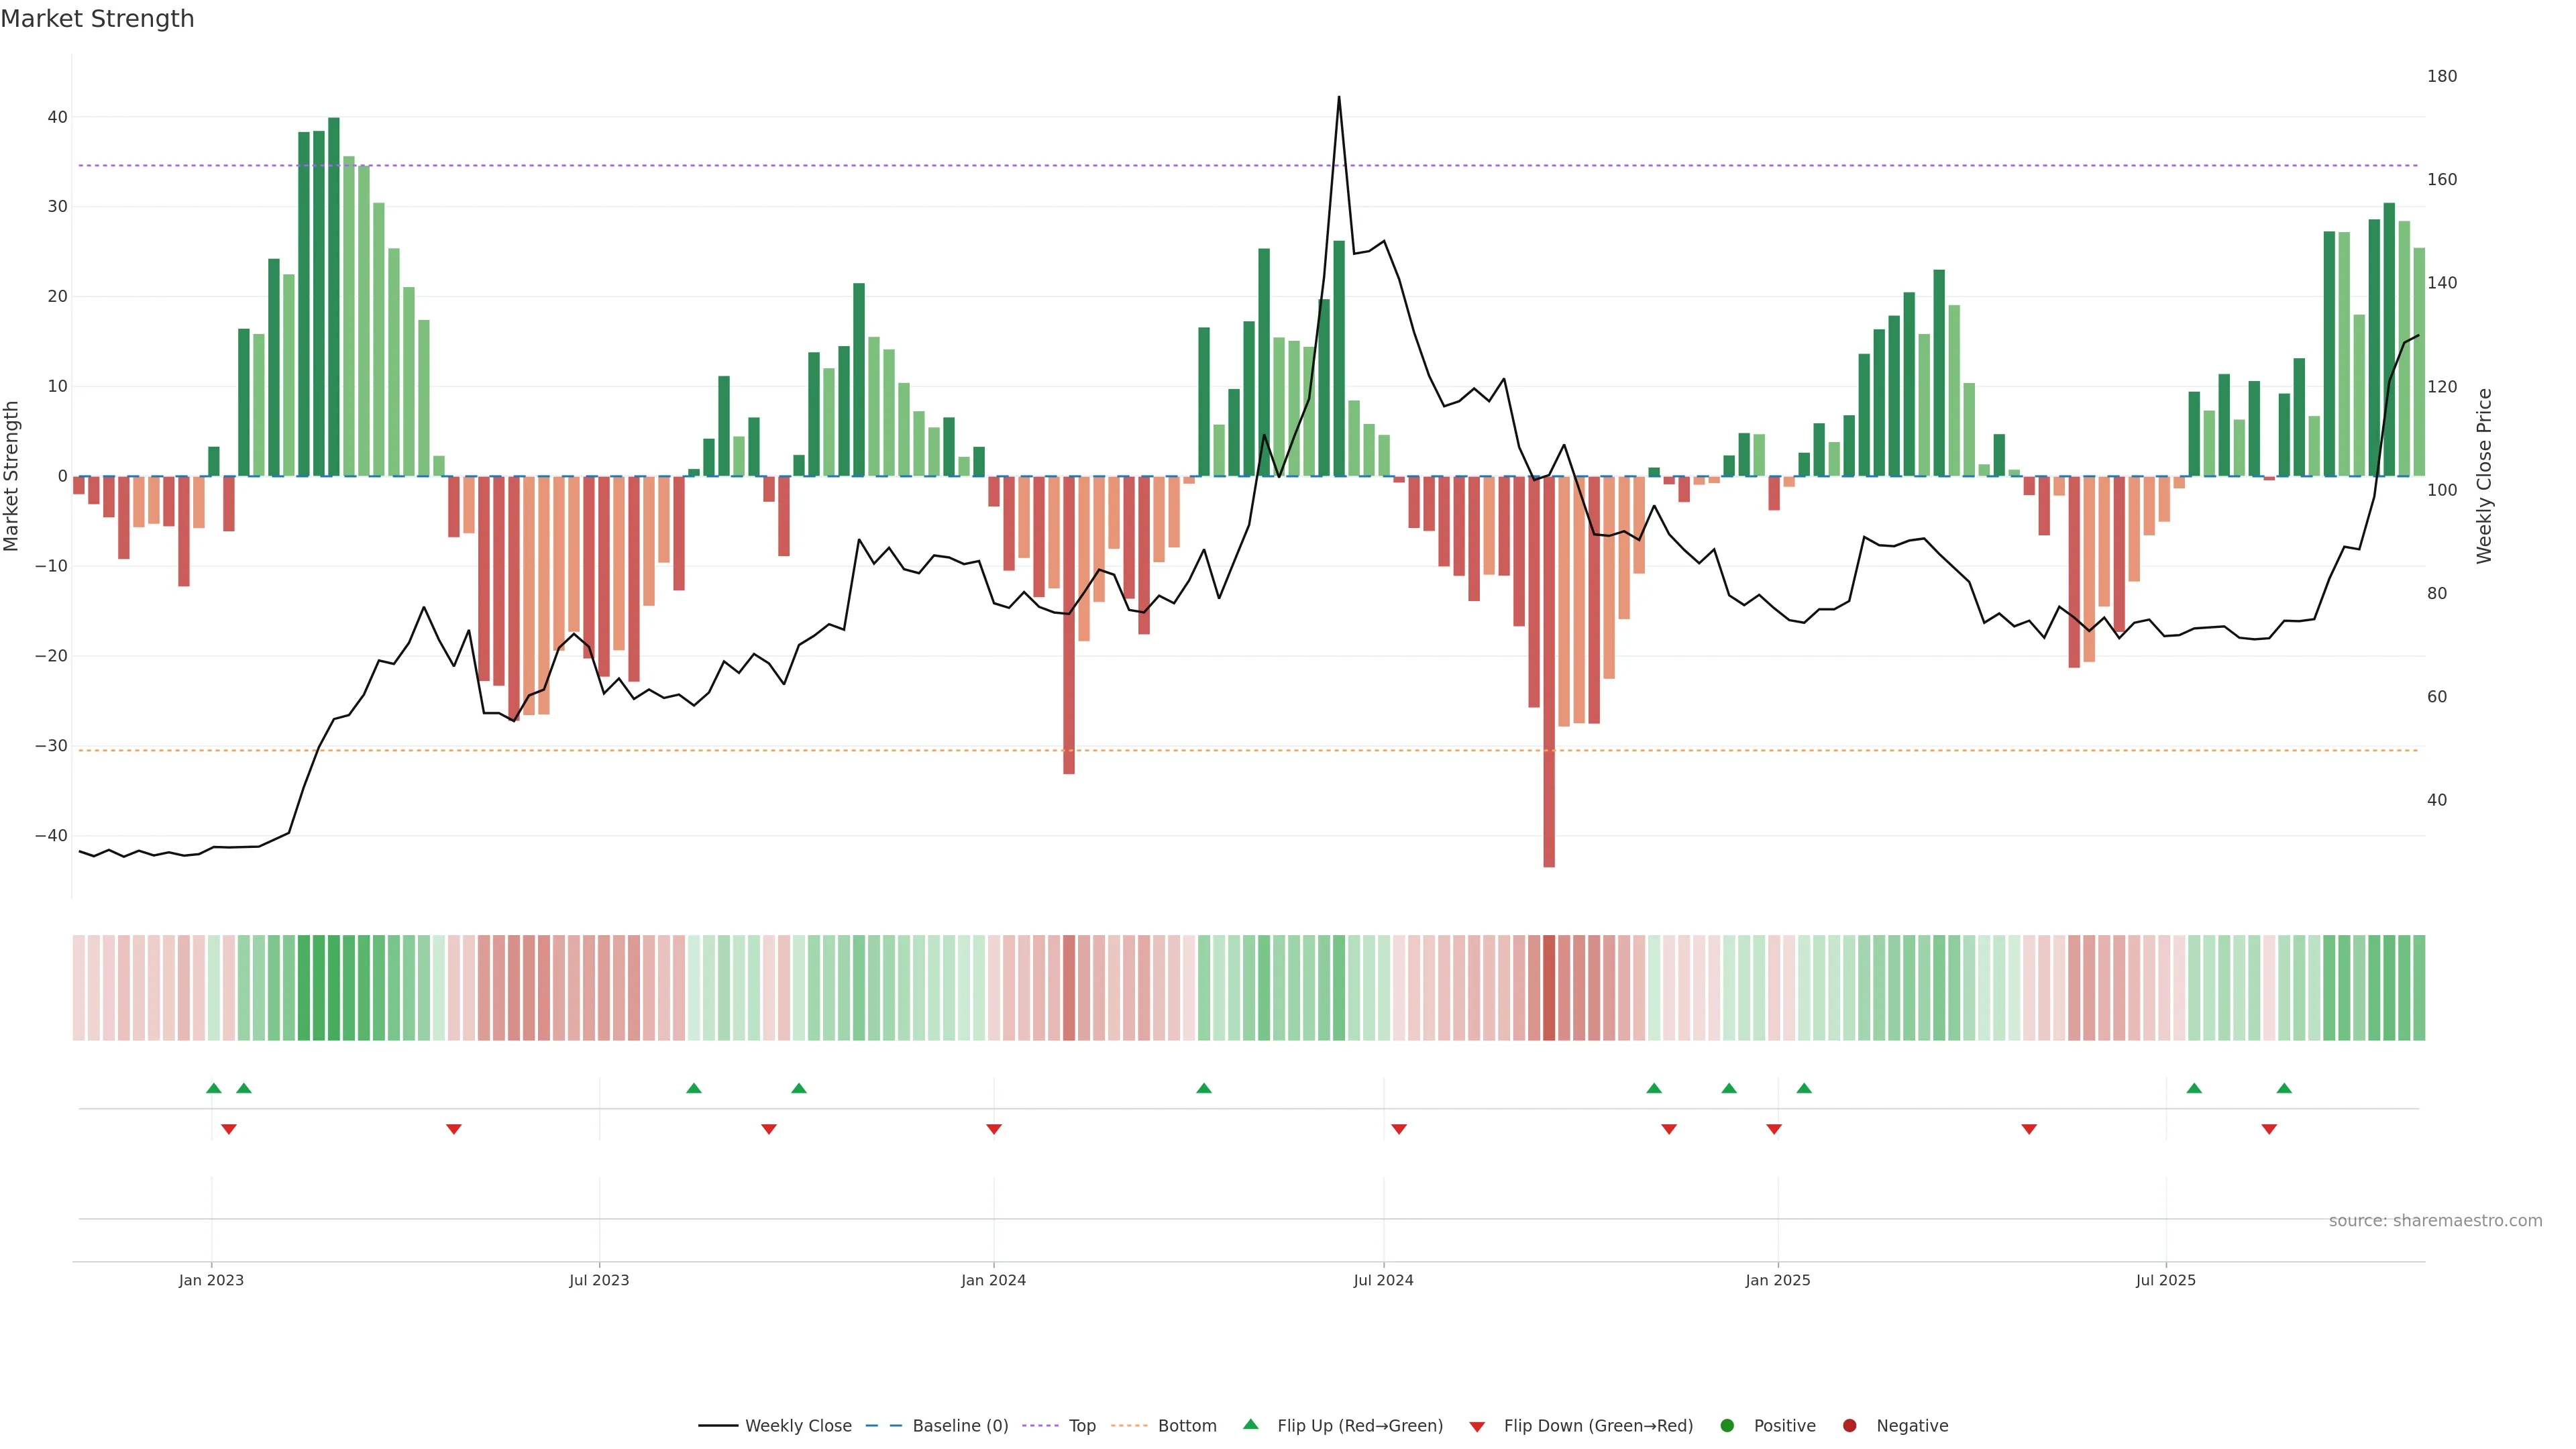Click the darkest red heatmap strip cell
Screen dimensions: 2576x1449
1549,988
